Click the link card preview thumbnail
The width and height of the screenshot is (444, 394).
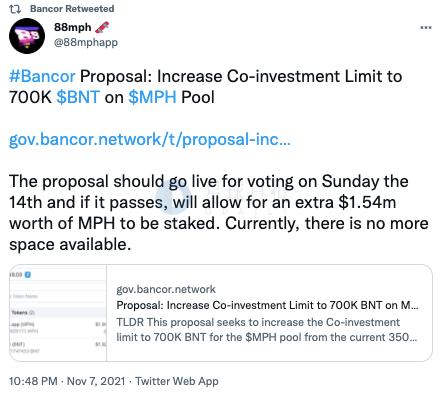pos(58,313)
